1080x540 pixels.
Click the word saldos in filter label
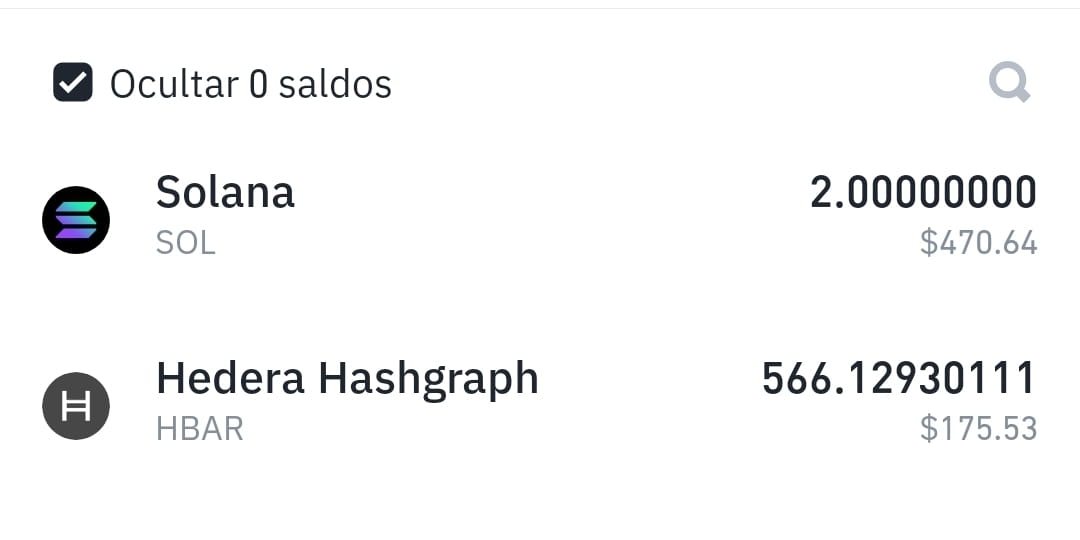coord(335,84)
